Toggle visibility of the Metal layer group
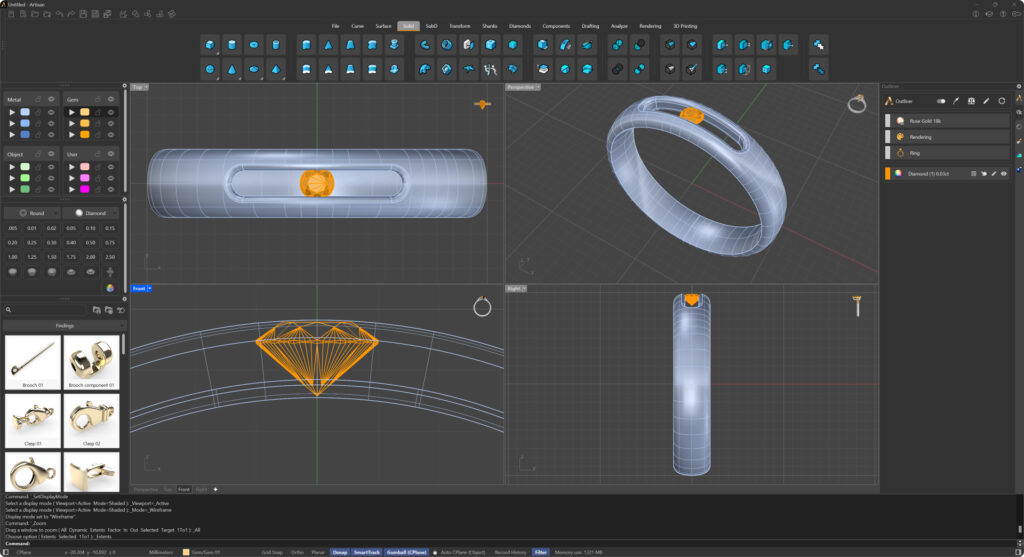Image resolution: width=1024 pixels, height=557 pixels. (51, 100)
